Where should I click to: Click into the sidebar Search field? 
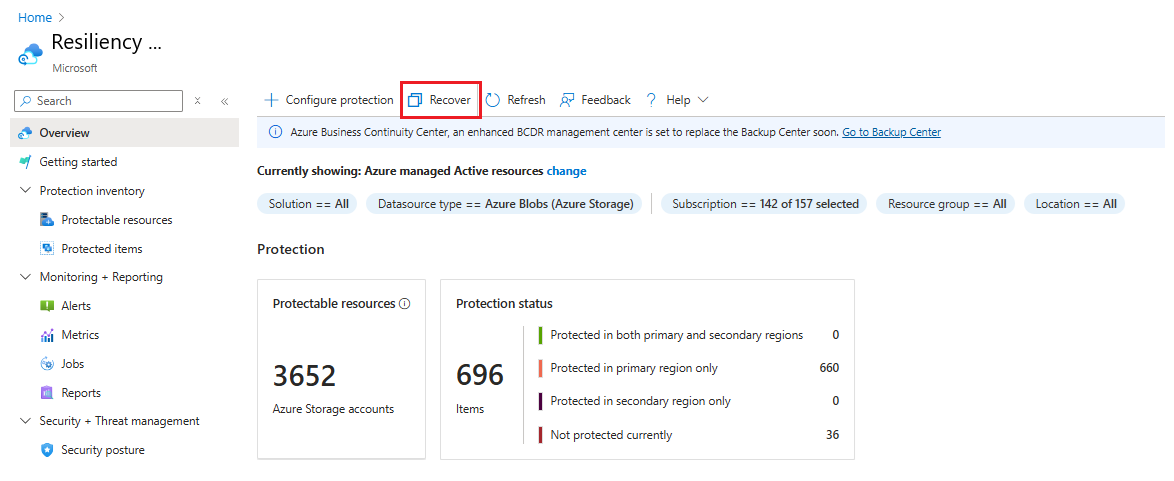pyautogui.click(x=98, y=100)
